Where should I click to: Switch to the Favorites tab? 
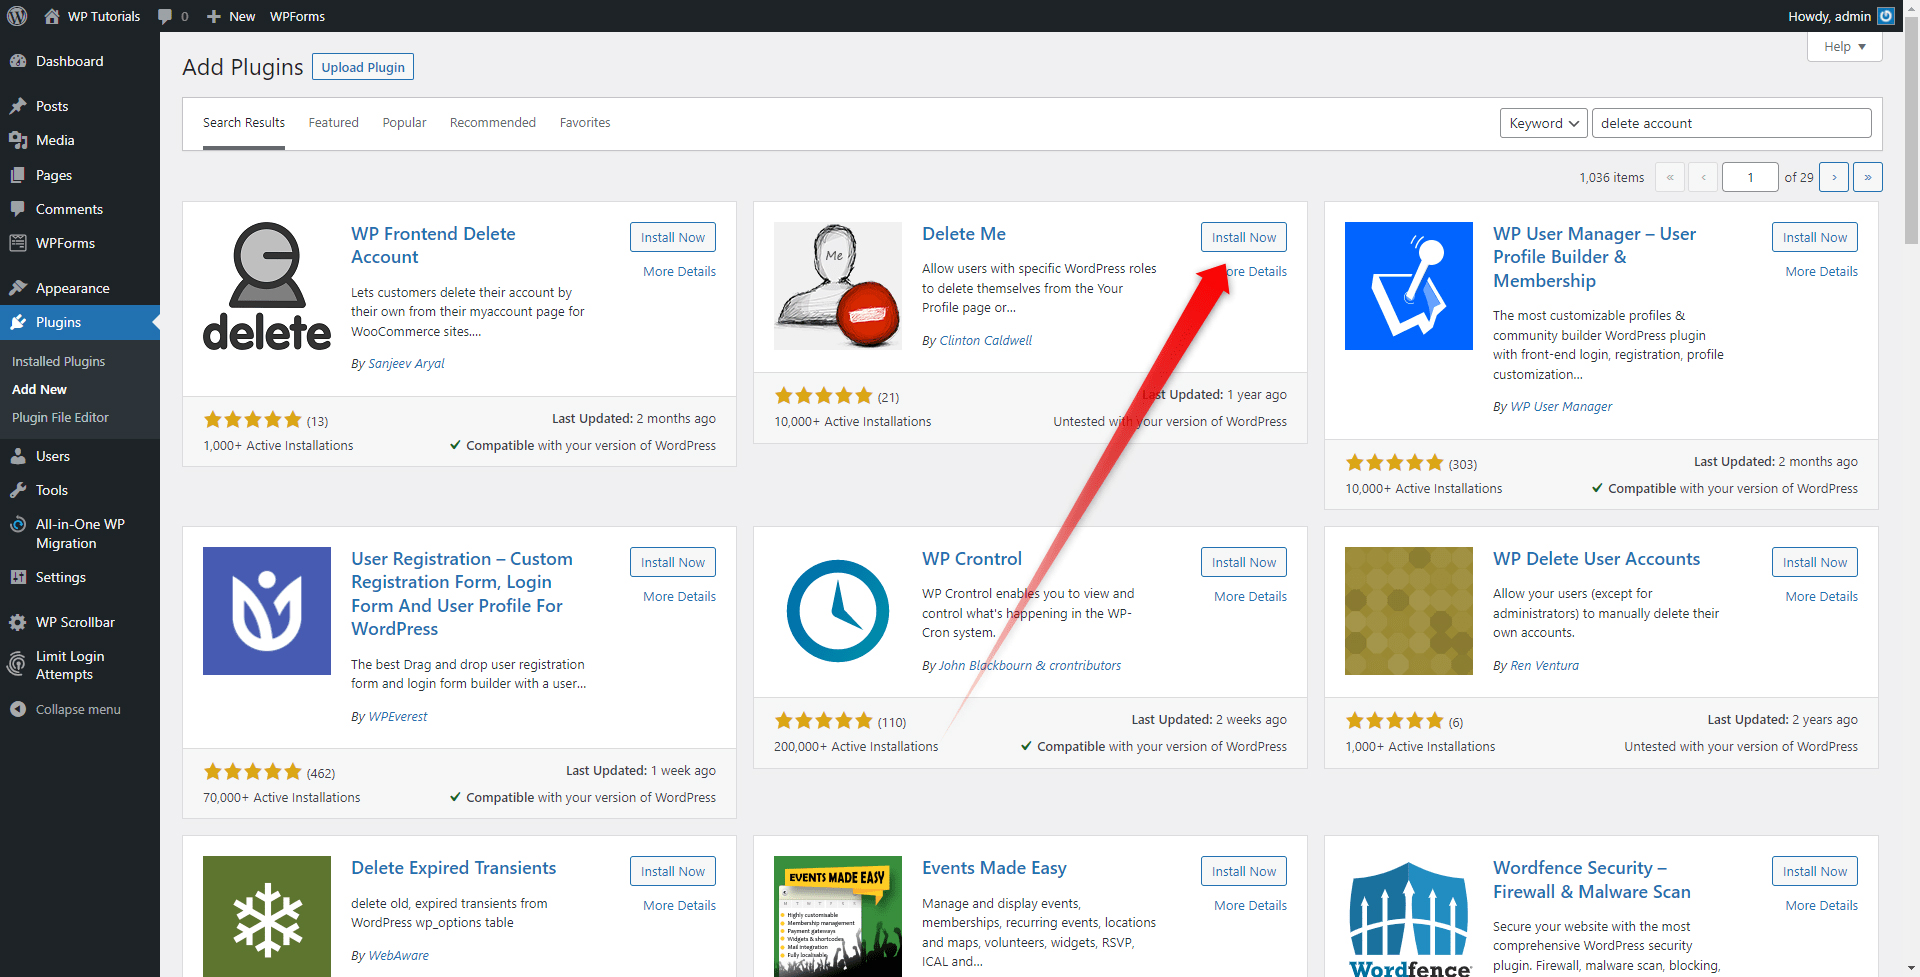pyautogui.click(x=585, y=123)
